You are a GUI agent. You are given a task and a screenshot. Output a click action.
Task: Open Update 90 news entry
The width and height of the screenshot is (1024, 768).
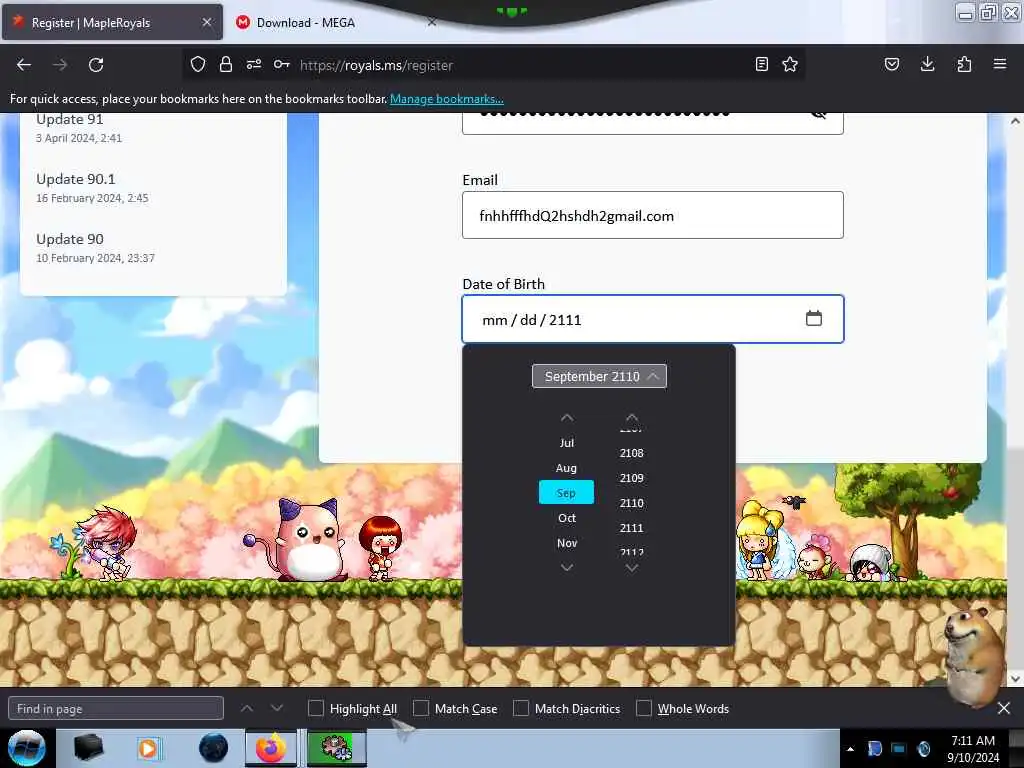[70, 239]
